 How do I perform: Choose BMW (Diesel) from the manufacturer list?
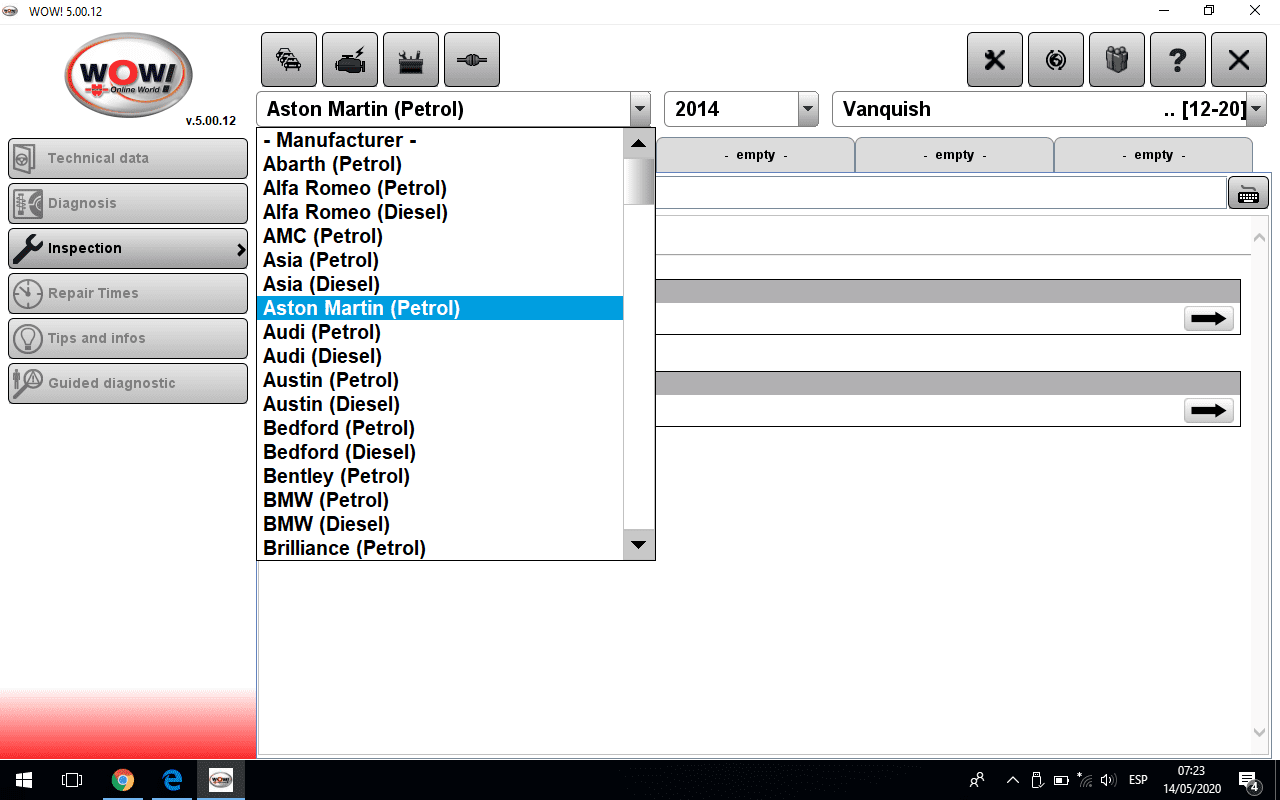tap(325, 524)
